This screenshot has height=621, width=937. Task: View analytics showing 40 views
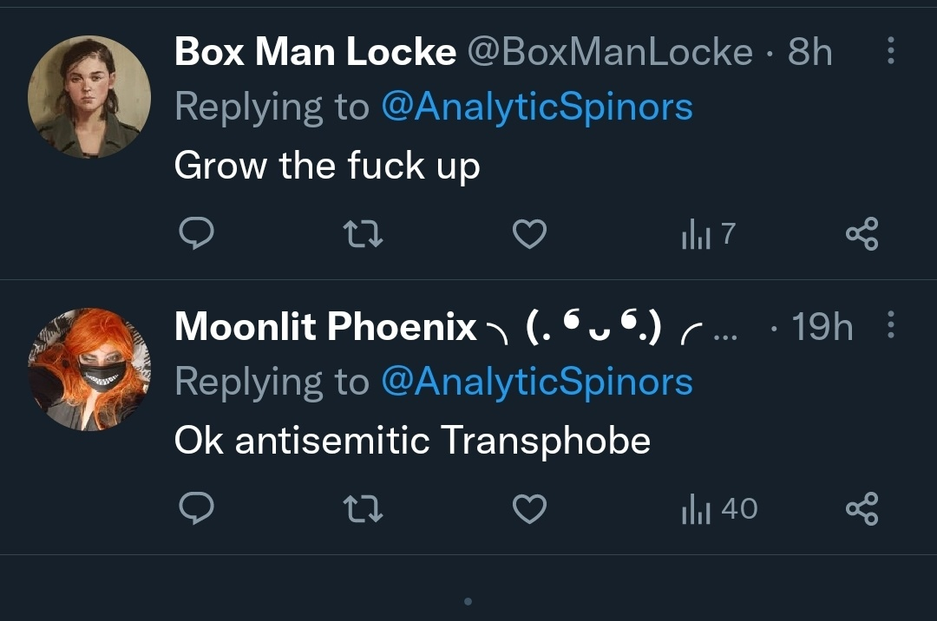click(718, 509)
